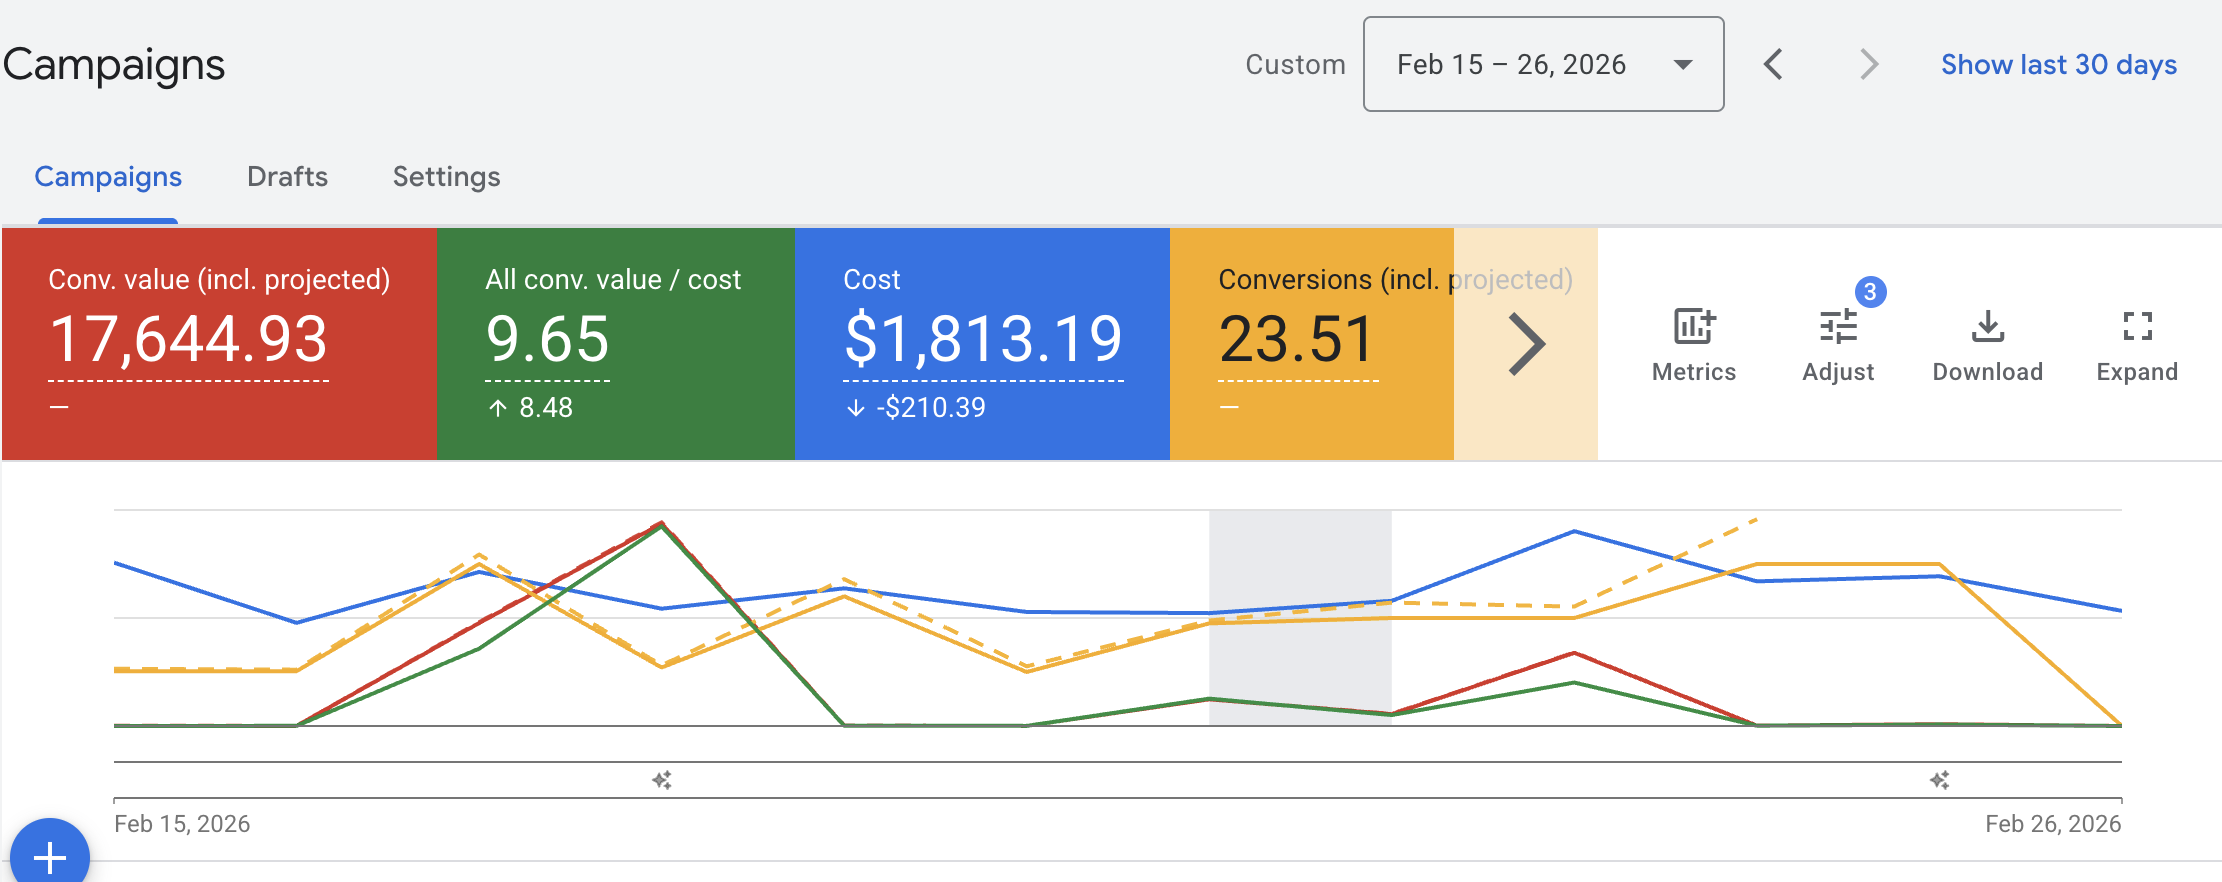This screenshot has width=2222, height=882.
Task: Select the Campaigns tab
Action: point(108,177)
